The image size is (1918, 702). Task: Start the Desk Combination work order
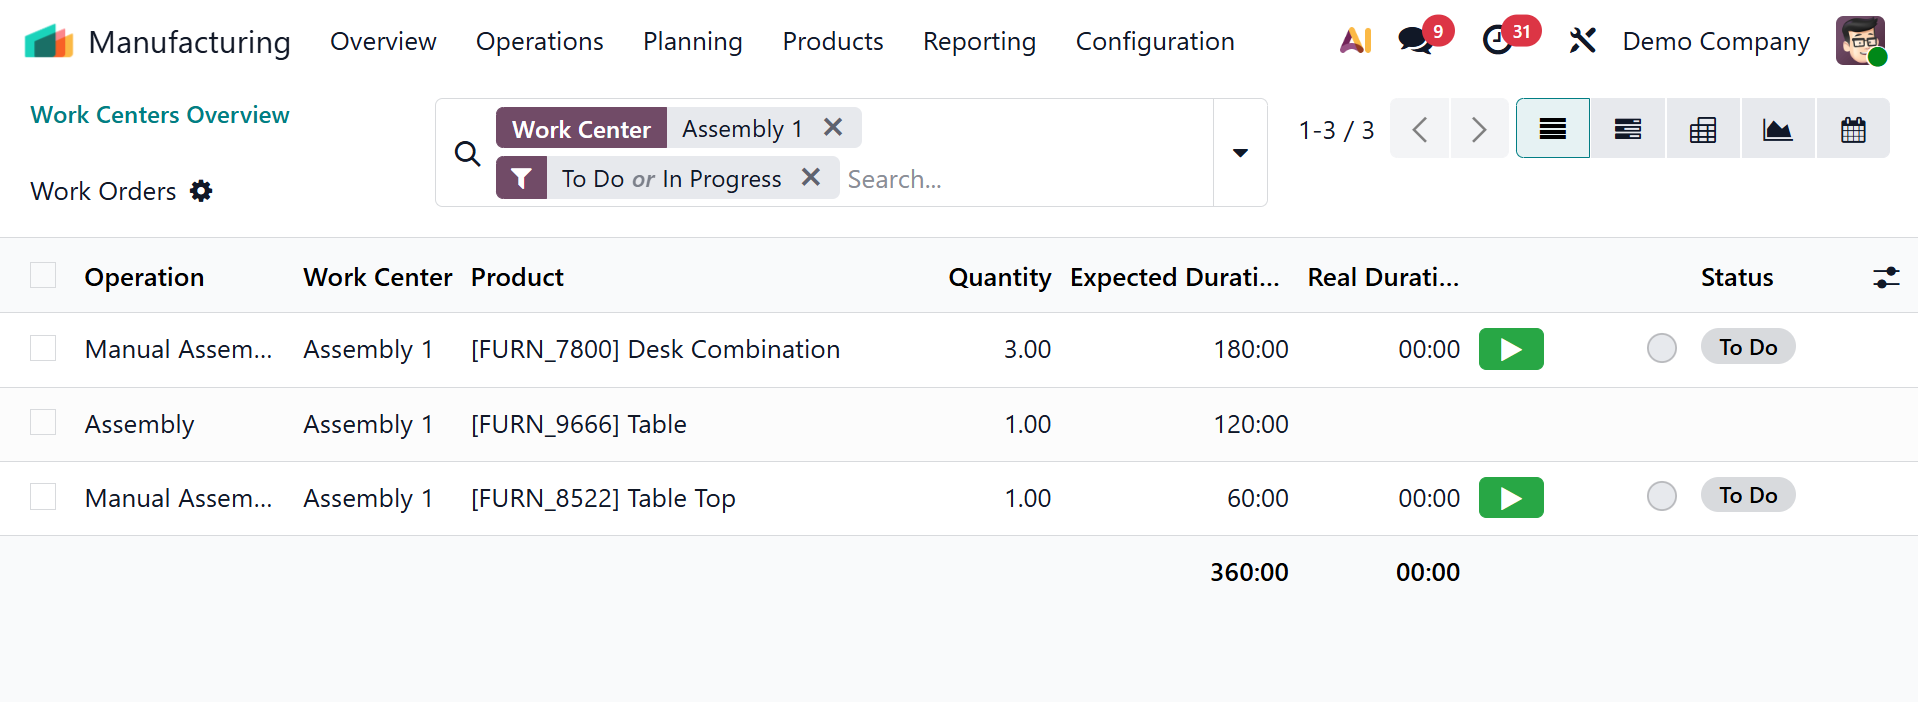1510,349
